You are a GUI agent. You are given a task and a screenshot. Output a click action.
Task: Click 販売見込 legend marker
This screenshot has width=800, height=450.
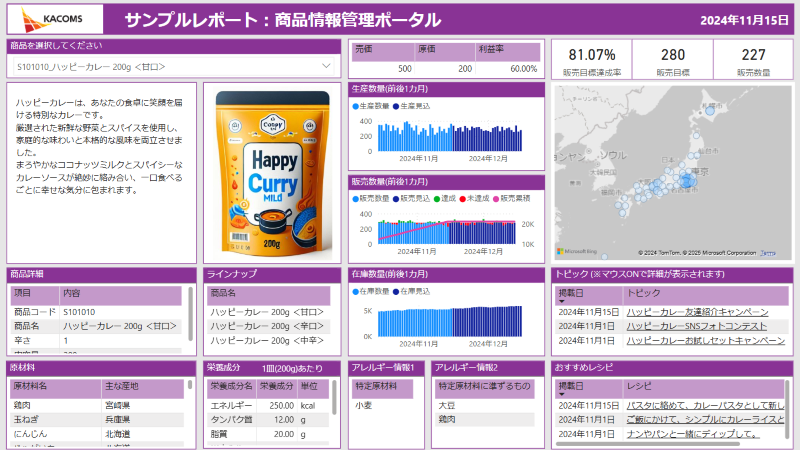click(x=396, y=199)
